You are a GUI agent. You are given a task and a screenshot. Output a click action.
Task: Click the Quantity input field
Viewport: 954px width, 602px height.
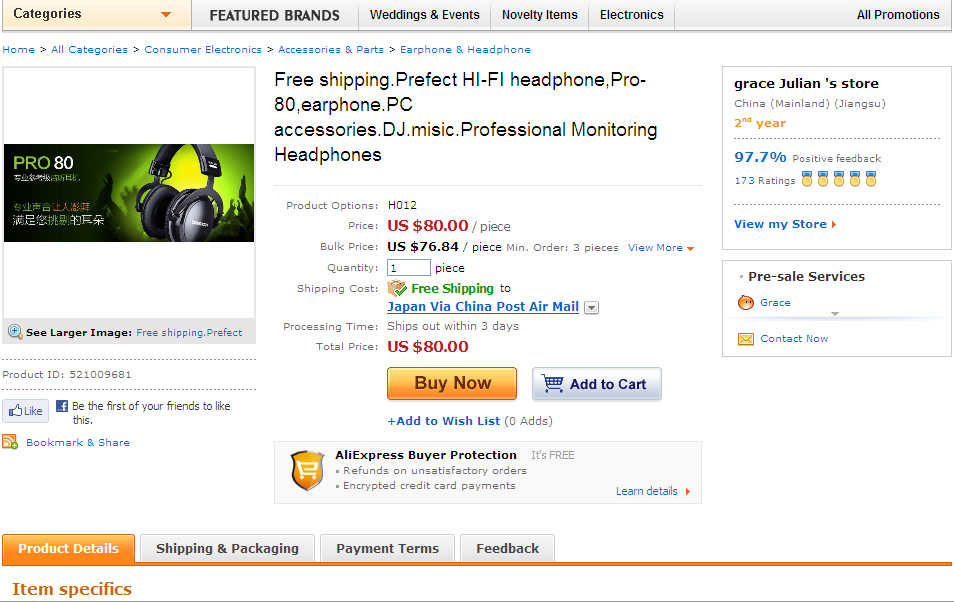coord(409,268)
